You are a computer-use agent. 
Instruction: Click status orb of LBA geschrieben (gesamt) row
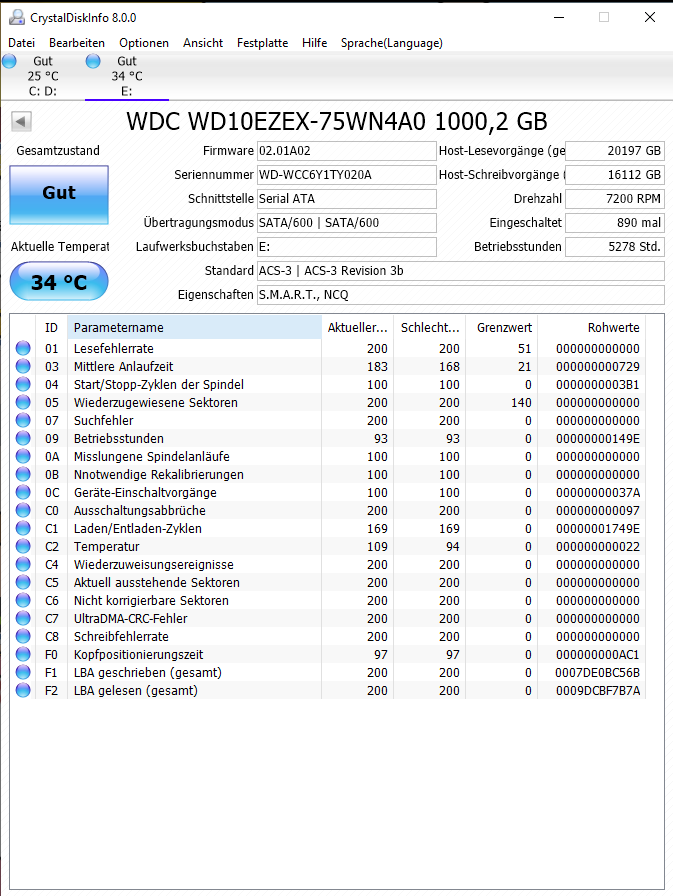[23, 672]
